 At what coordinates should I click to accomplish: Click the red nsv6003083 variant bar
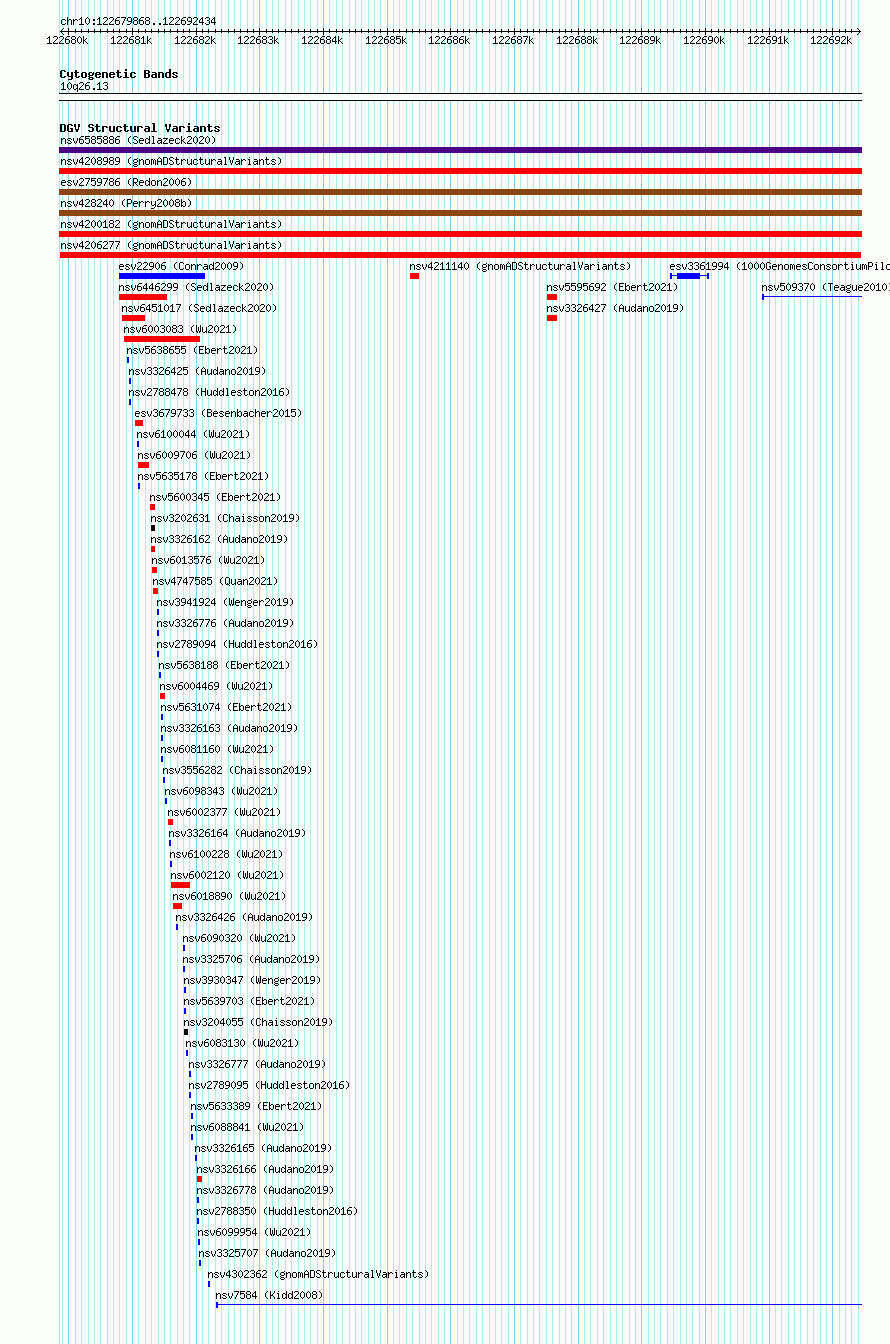(x=161, y=339)
